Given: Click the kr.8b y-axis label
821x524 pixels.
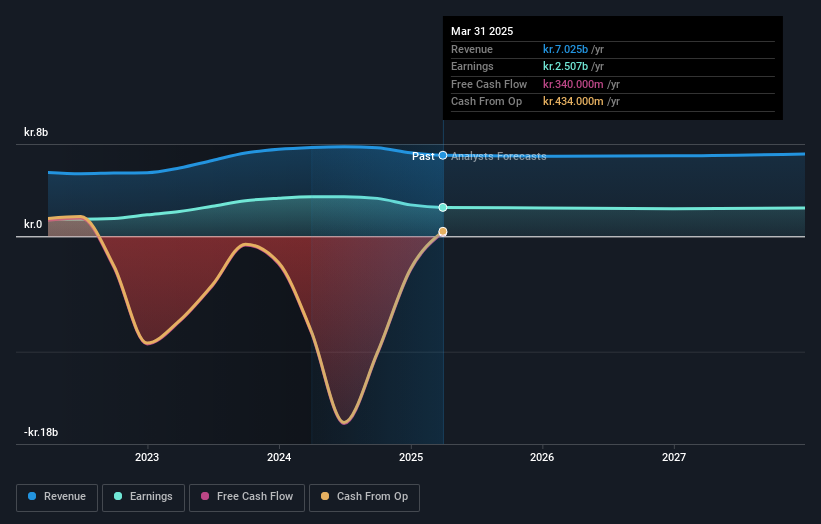Looking at the screenshot, I should click(36, 132).
